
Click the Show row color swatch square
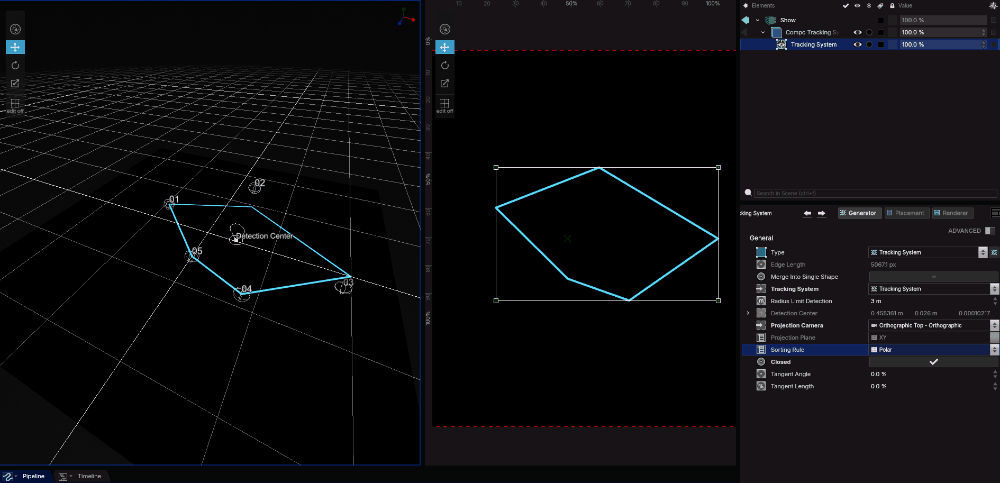881,20
